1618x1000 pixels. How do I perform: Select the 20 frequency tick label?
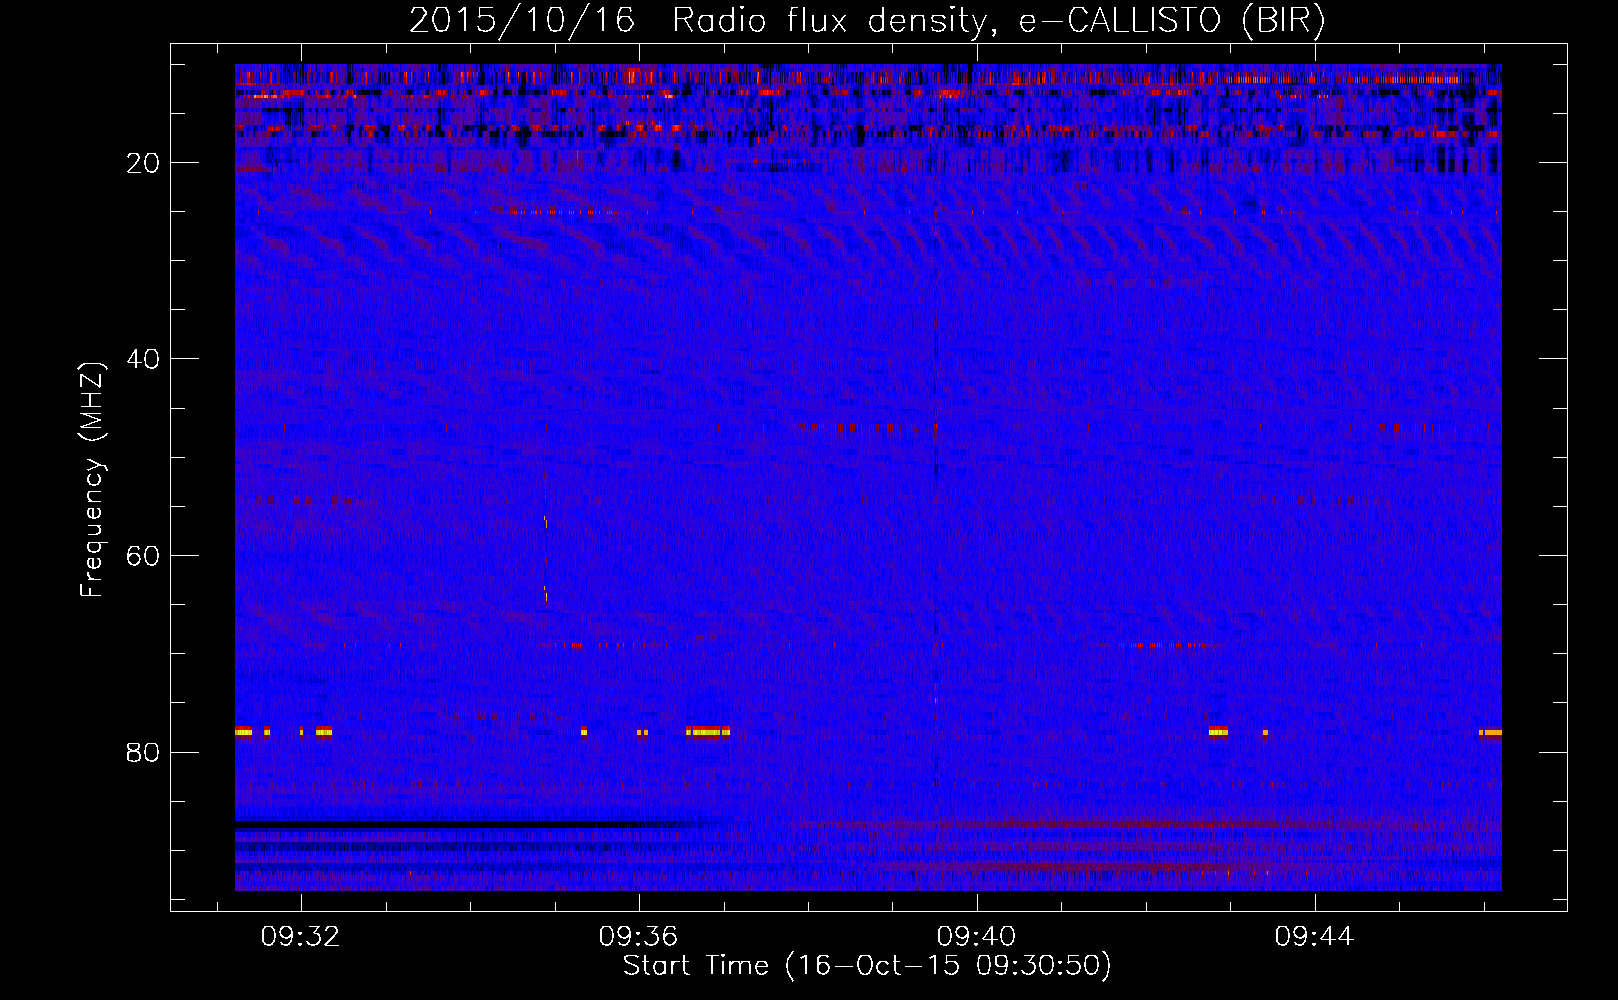coord(143,163)
